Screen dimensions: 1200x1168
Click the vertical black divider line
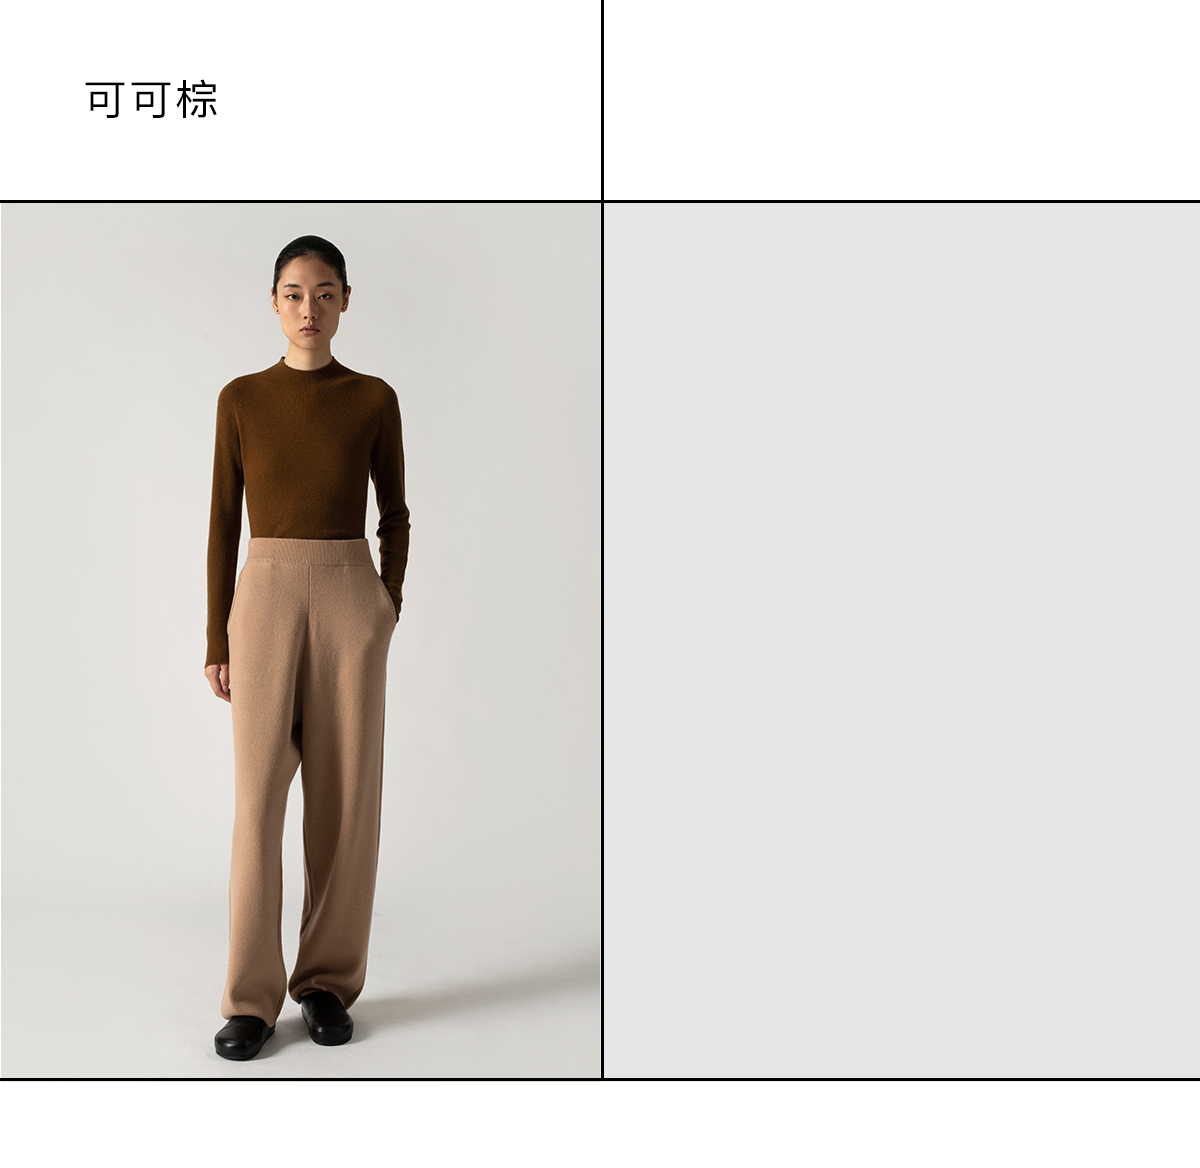(x=602, y=540)
